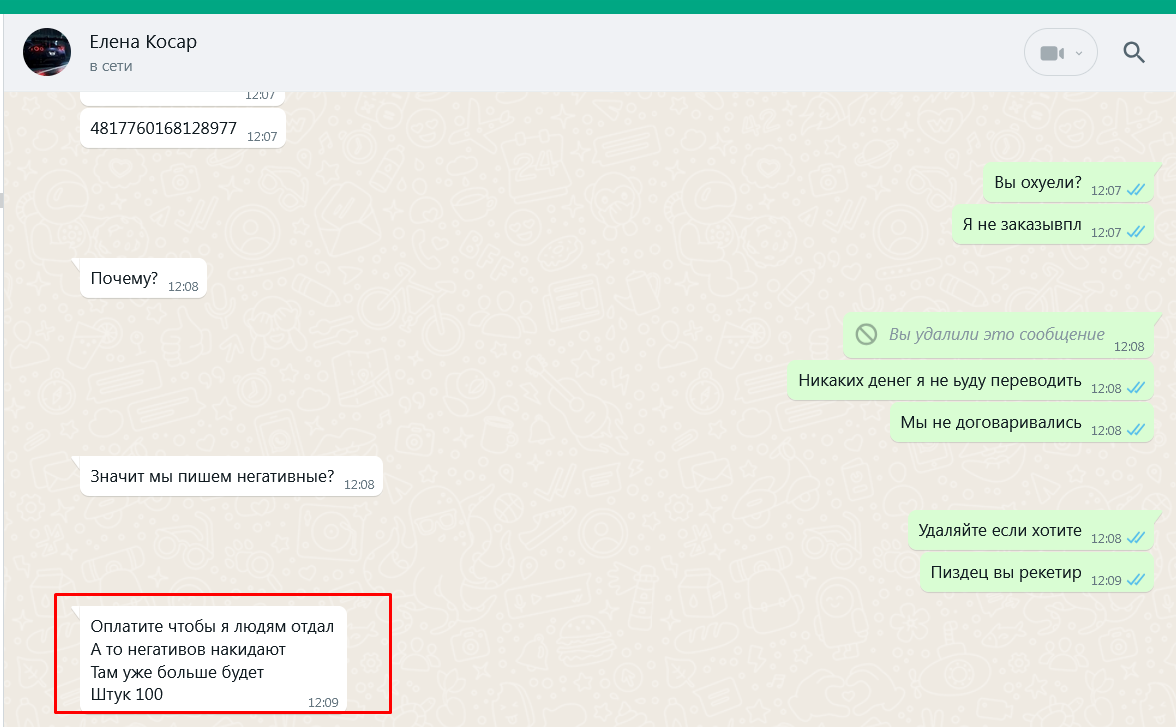Click read checkmarks on 'Никаких денег' message
The image size is (1176, 727).
coord(1136,388)
